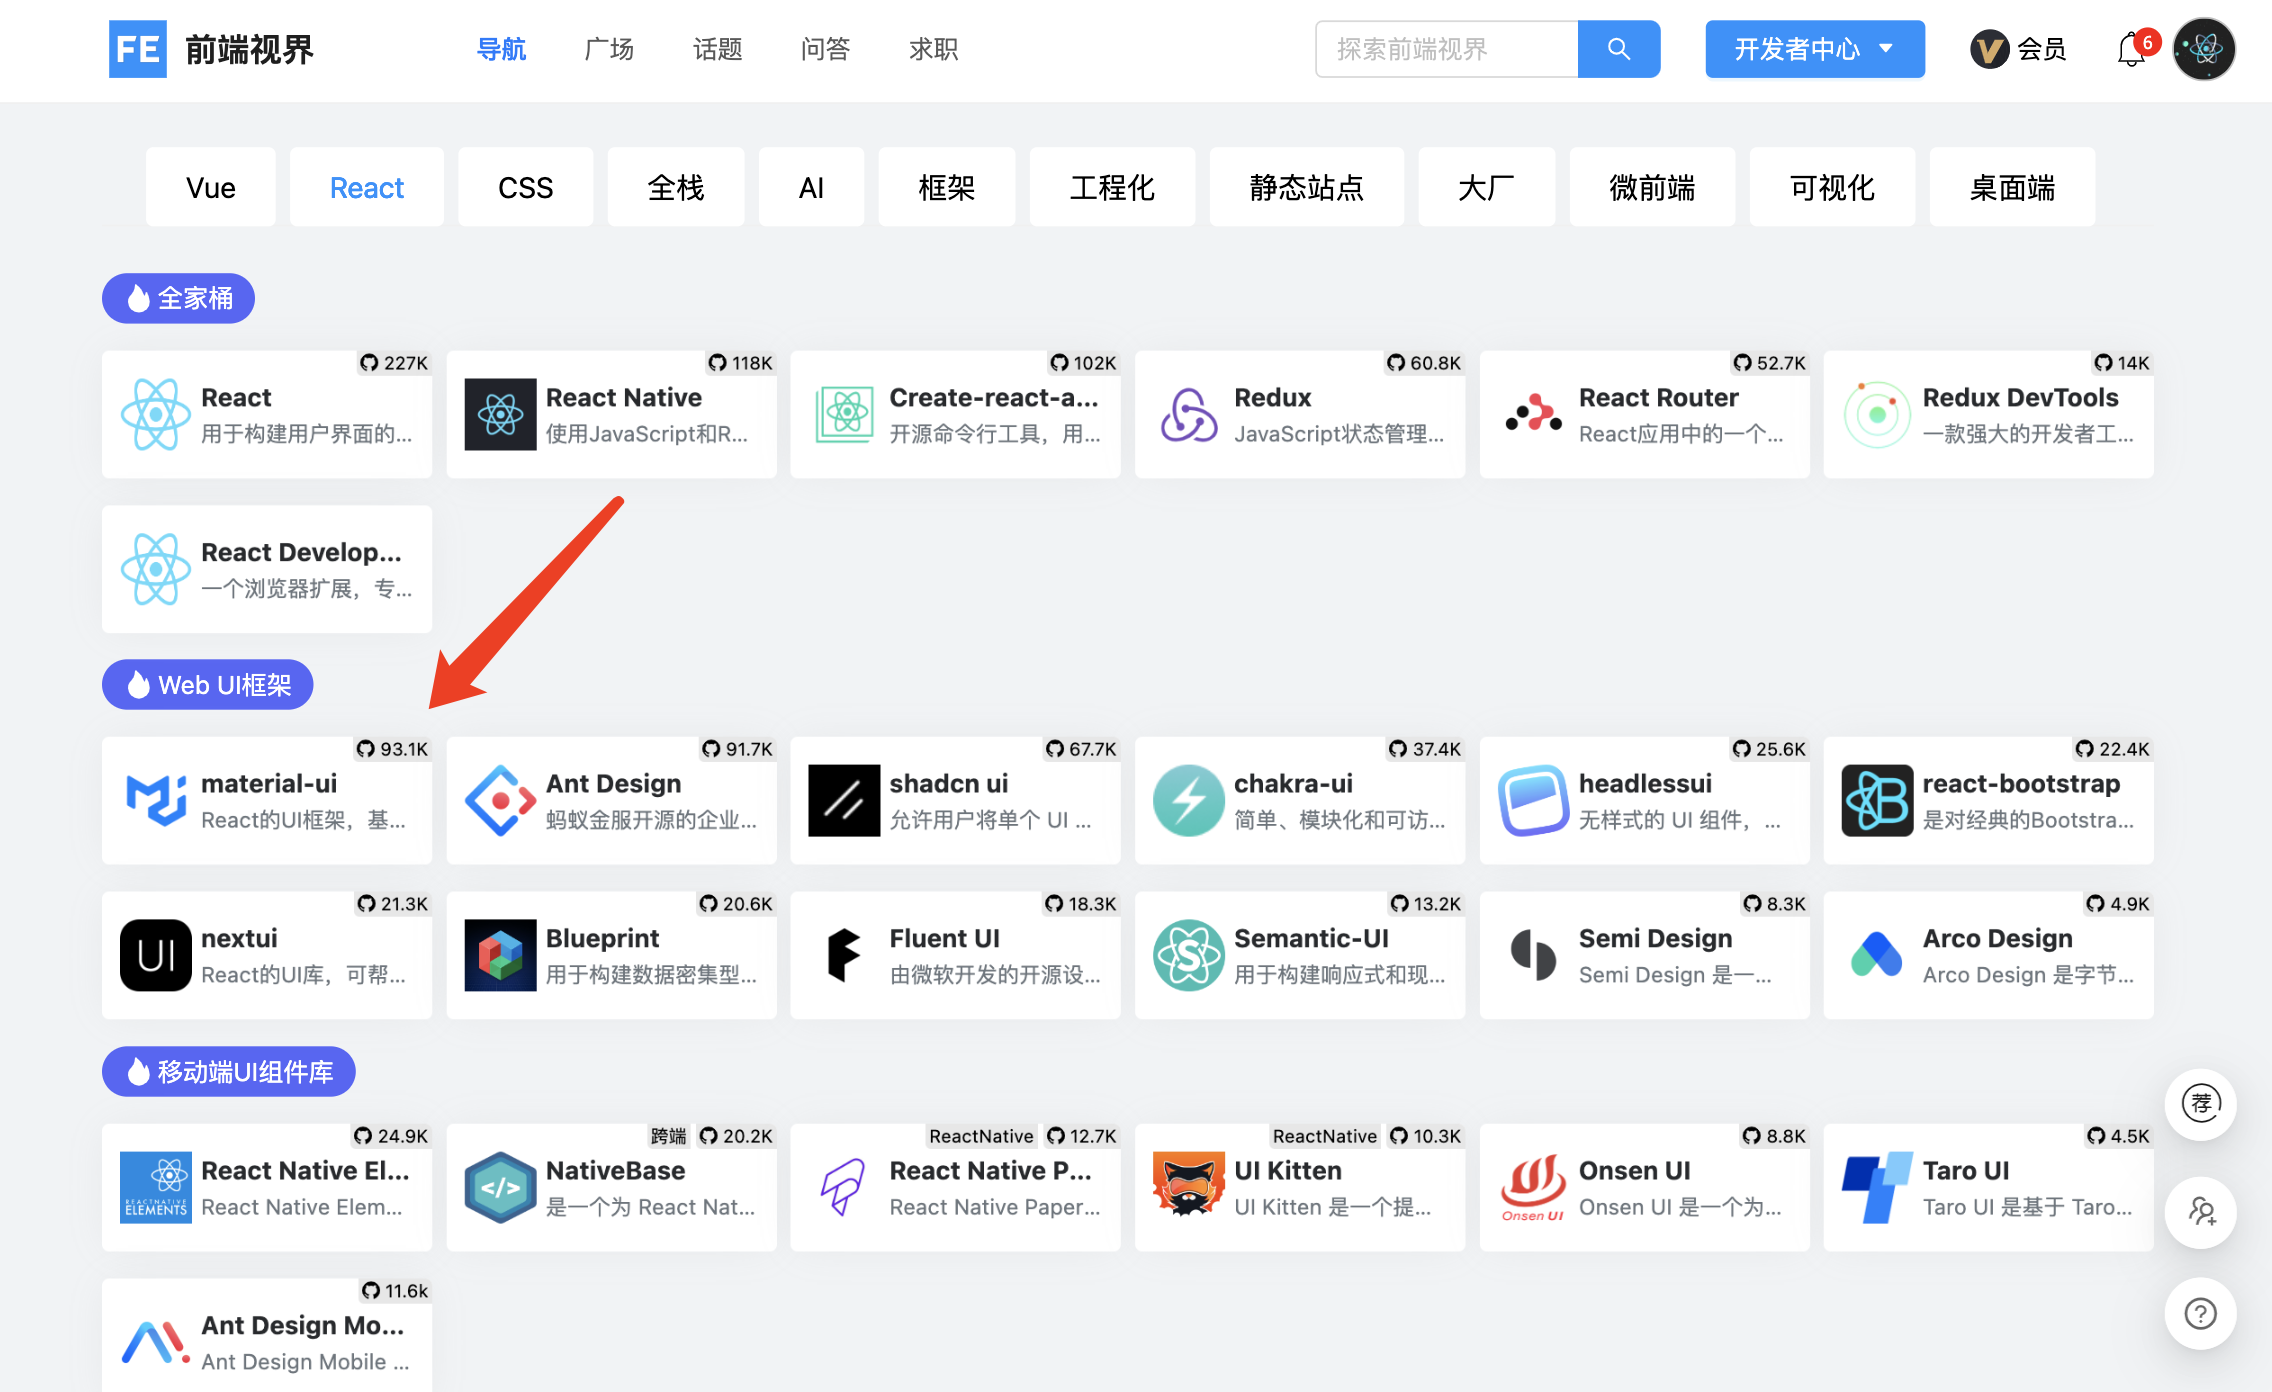This screenshot has width=2272, height=1392.
Task: Open the Semi Design card
Action: (1644, 956)
